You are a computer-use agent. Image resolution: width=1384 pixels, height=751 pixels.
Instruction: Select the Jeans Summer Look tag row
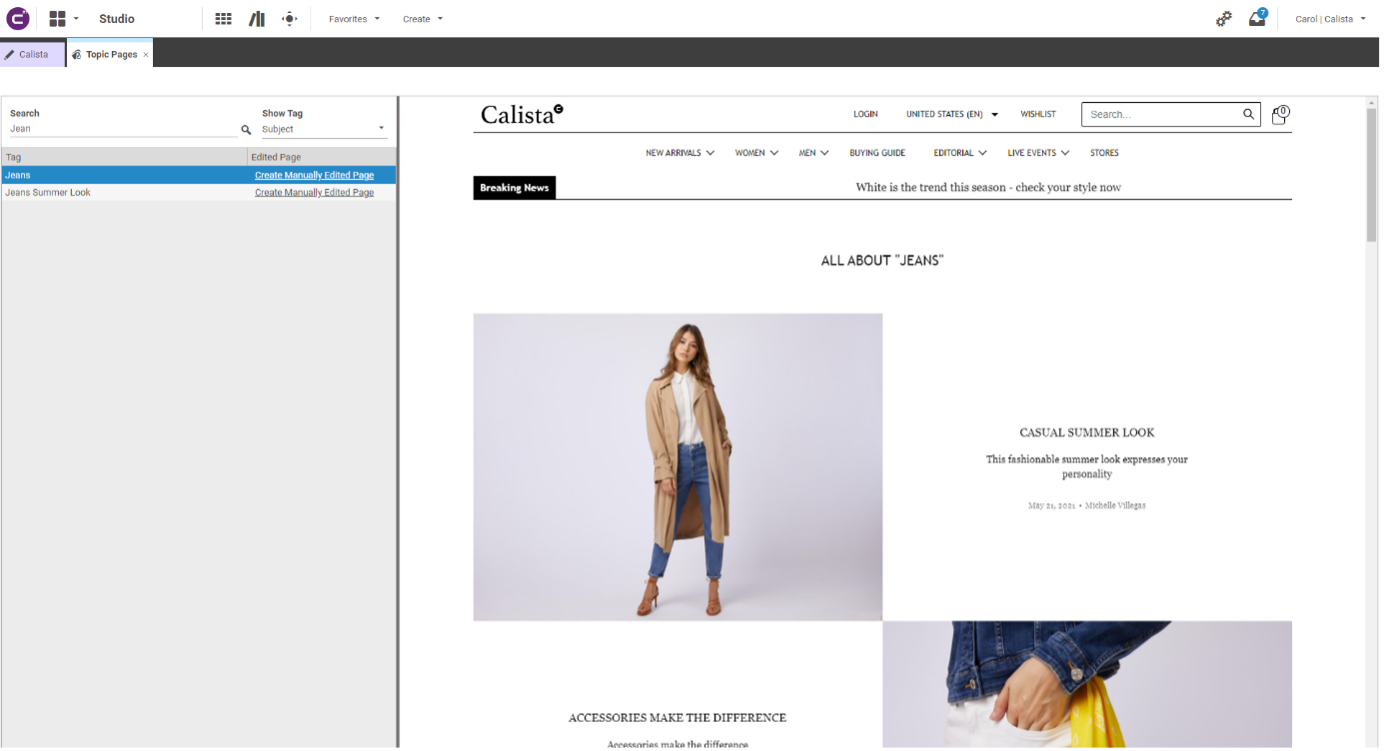coord(199,192)
